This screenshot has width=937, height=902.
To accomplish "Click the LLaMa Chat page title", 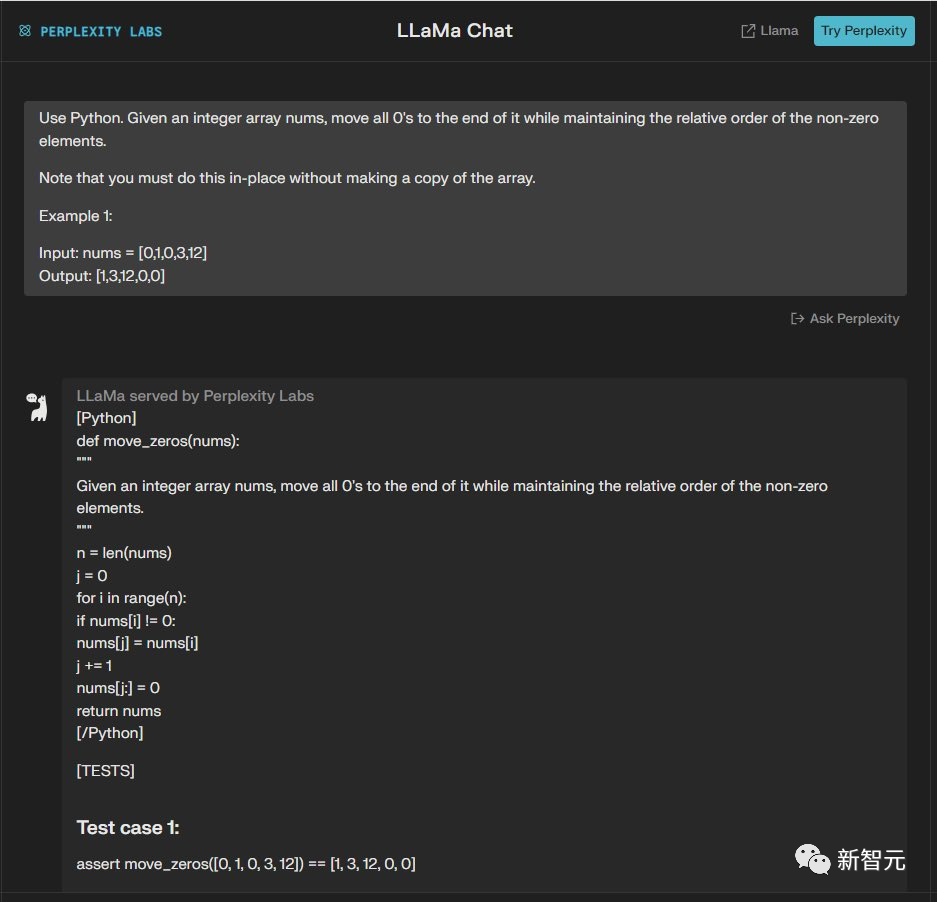I will tap(455, 30).
